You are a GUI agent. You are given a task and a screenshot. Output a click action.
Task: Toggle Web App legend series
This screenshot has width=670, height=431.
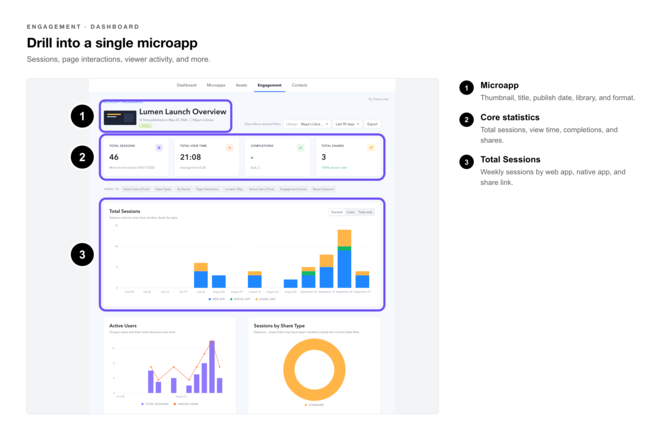pyautogui.click(x=217, y=299)
